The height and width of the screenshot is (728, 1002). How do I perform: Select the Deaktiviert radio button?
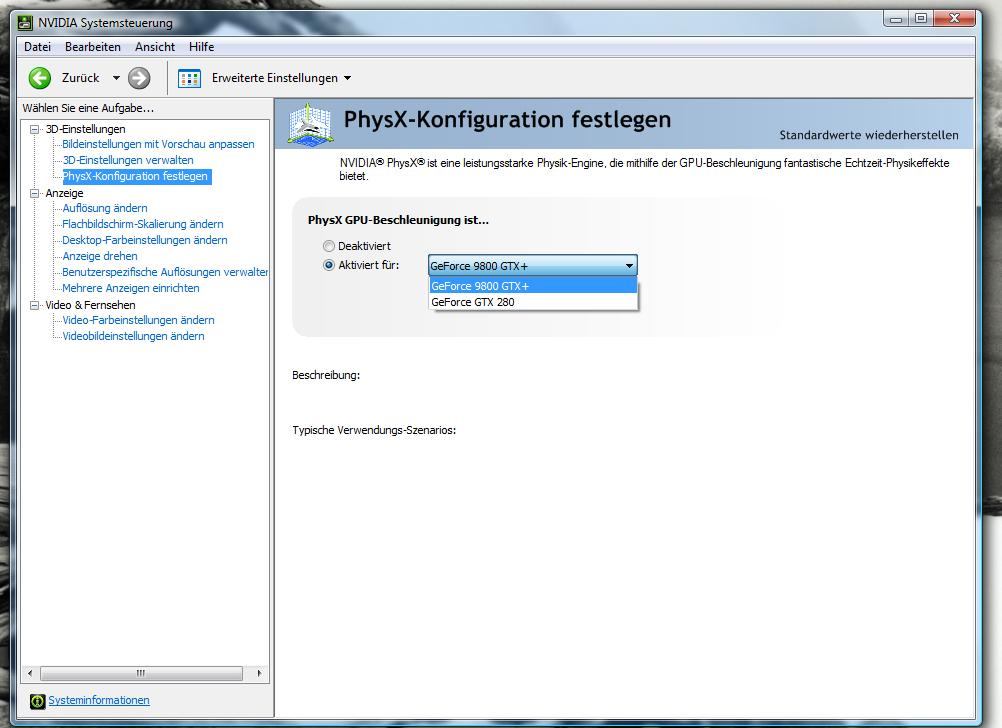click(x=328, y=246)
